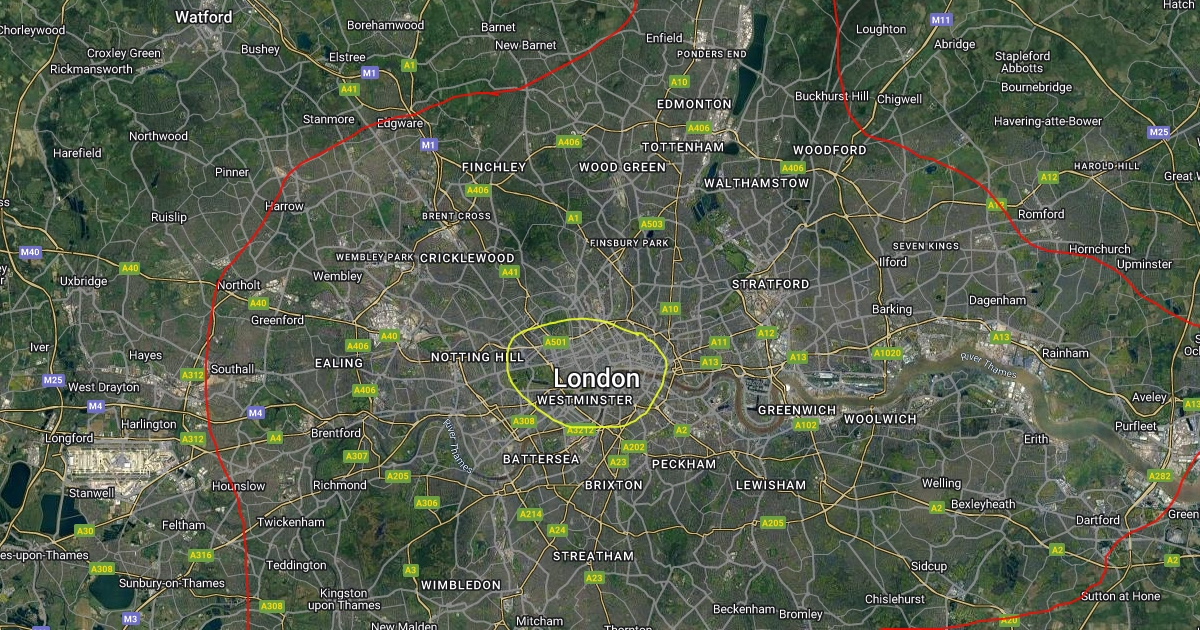The image size is (1200, 630).
Task: Select the A282 road shield near Dartford crossing
Action: coord(1160,476)
